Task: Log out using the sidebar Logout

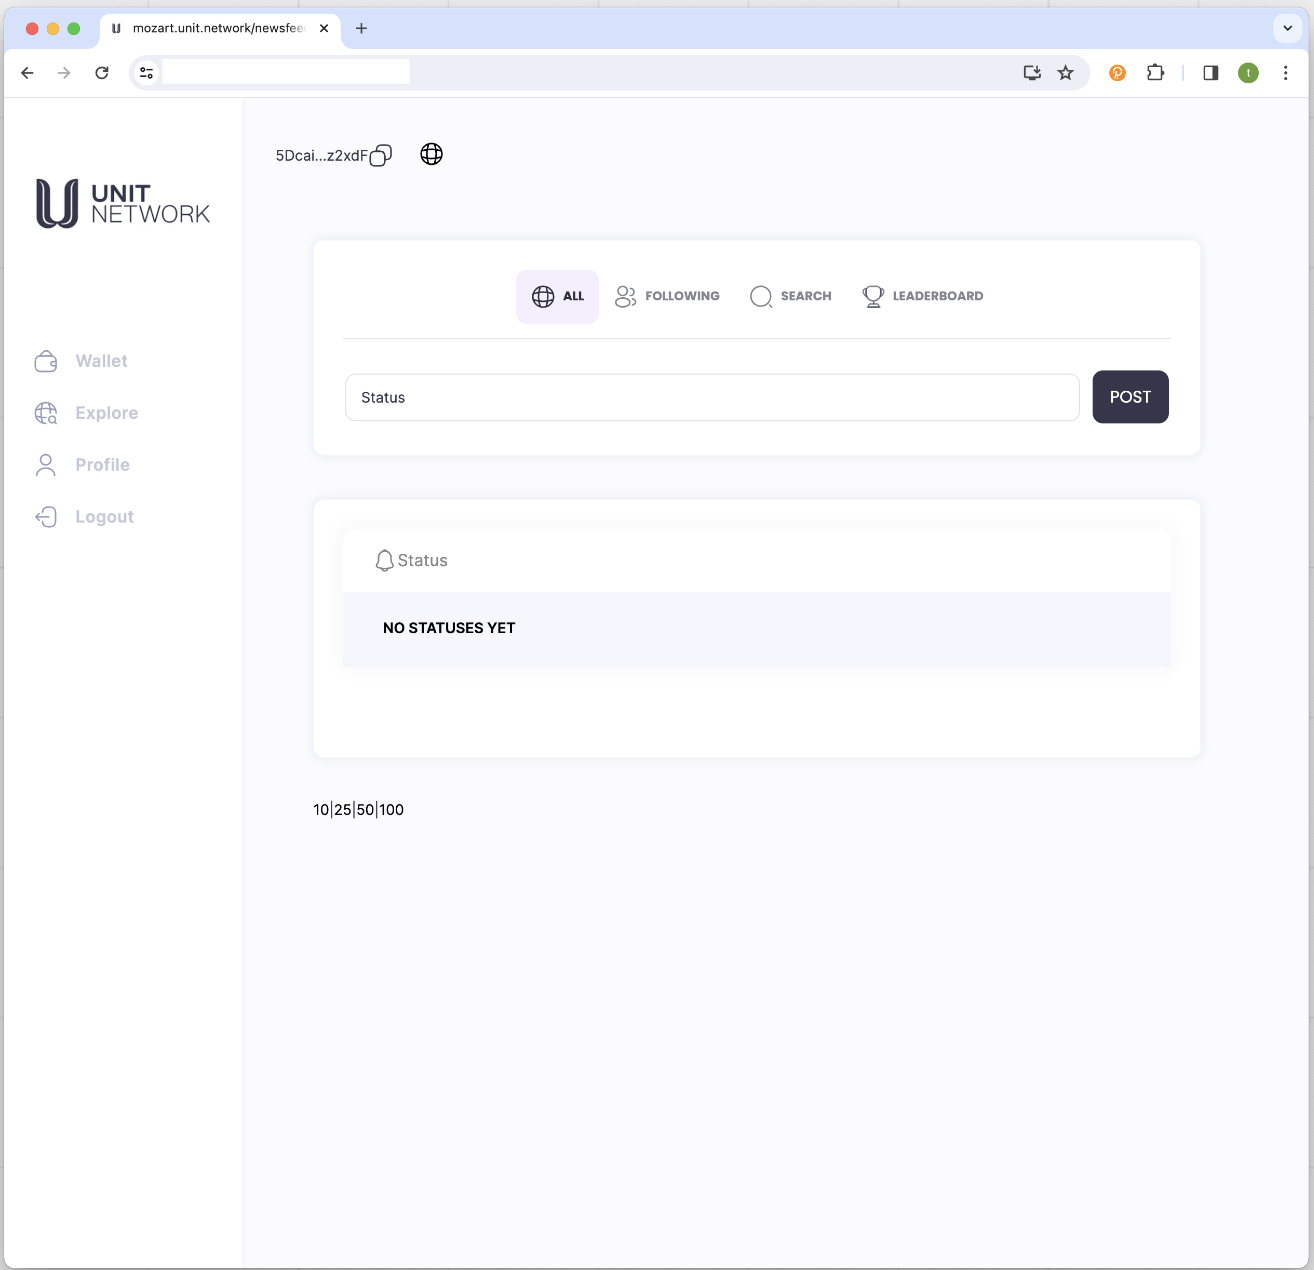Action: click(104, 517)
